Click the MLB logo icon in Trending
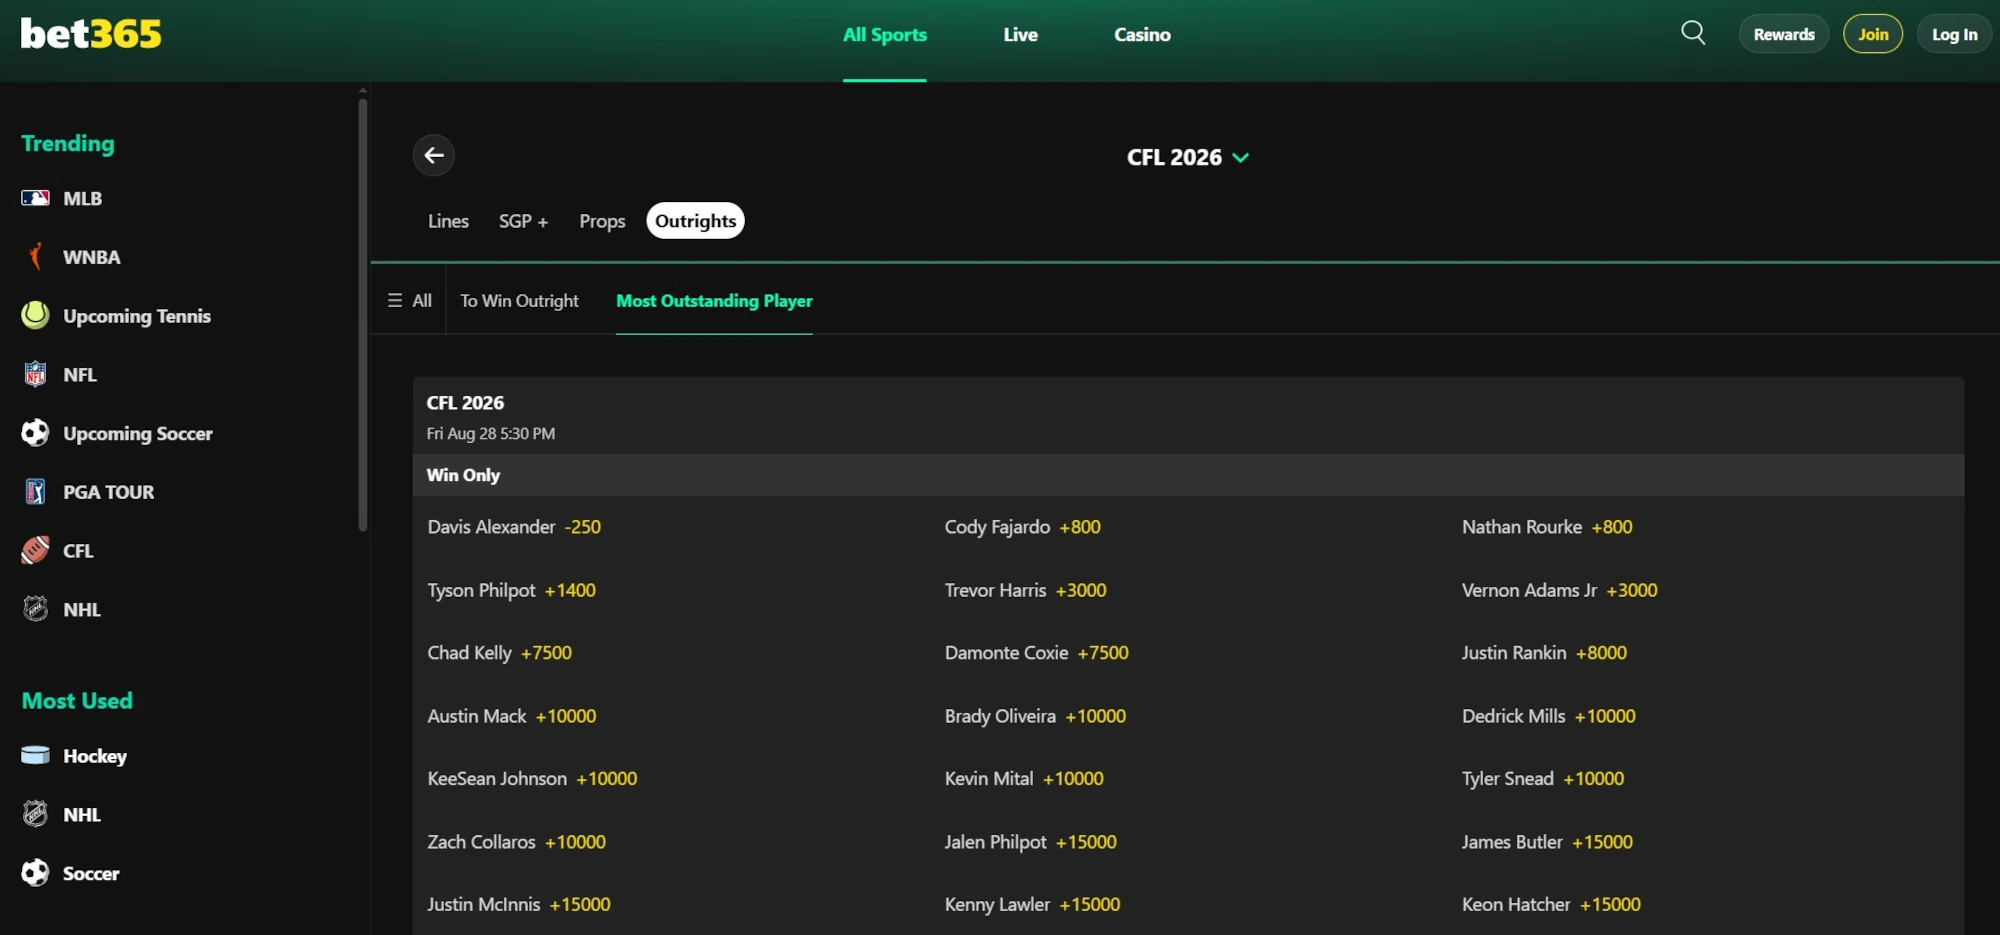Image resolution: width=2000 pixels, height=935 pixels. [x=35, y=198]
